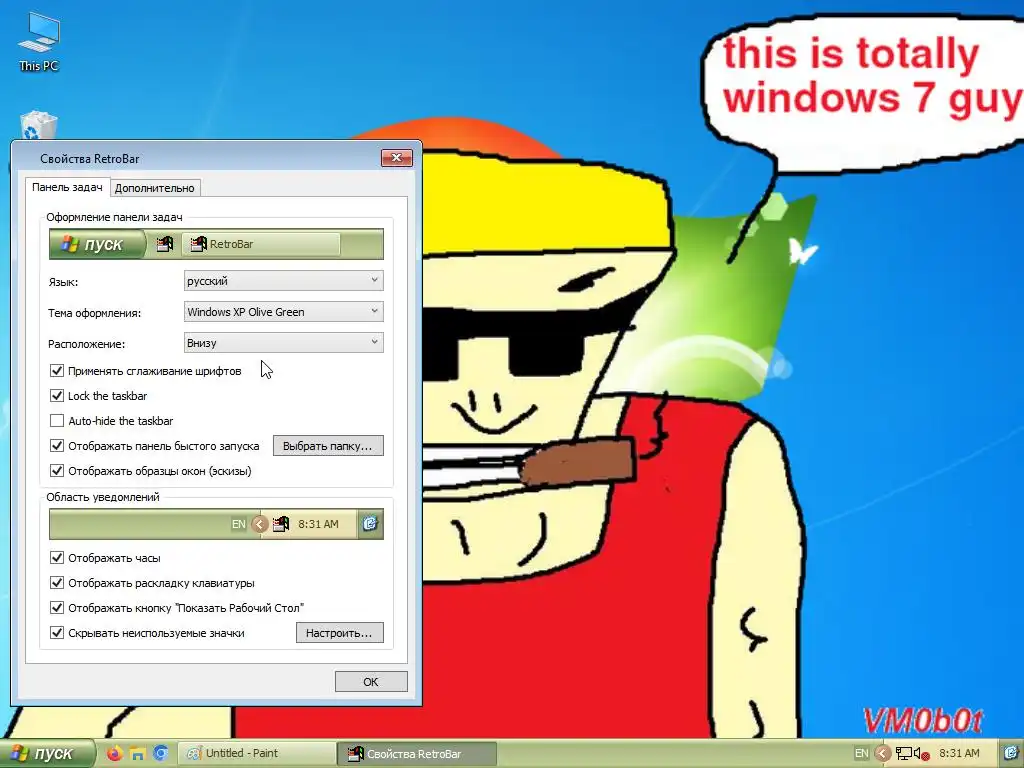This screenshot has width=1024, height=768.
Task: Open the network tray icon
Action: tap(904, 754)
